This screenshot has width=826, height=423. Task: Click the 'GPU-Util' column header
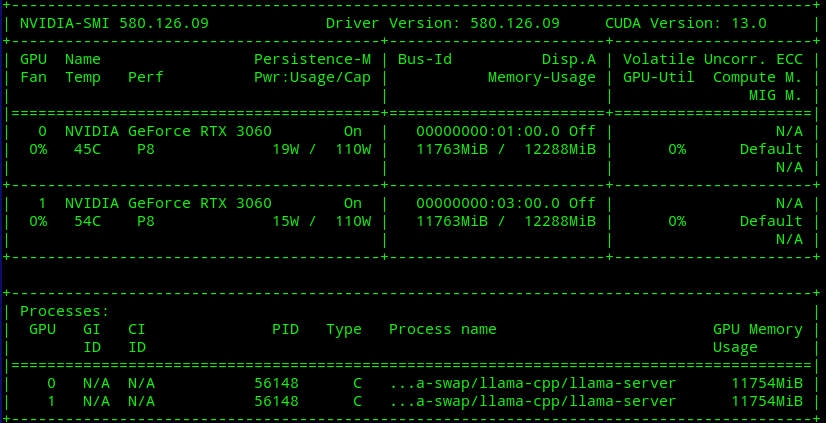point(658,78)
